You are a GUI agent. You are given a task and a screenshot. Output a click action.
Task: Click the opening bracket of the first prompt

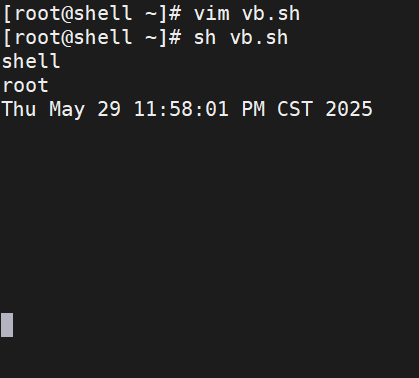[x=7, y=14]
